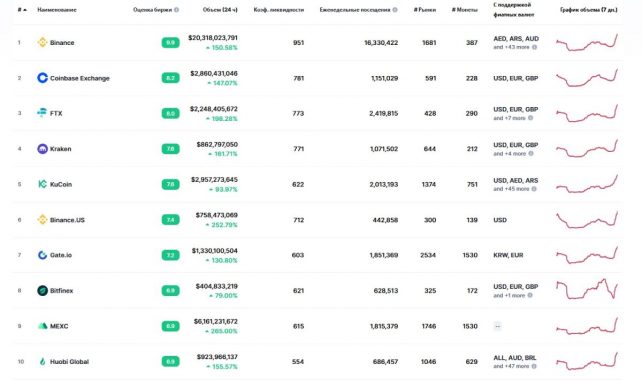
Task: Open Gate.io exchange page link
Action: 61,256
